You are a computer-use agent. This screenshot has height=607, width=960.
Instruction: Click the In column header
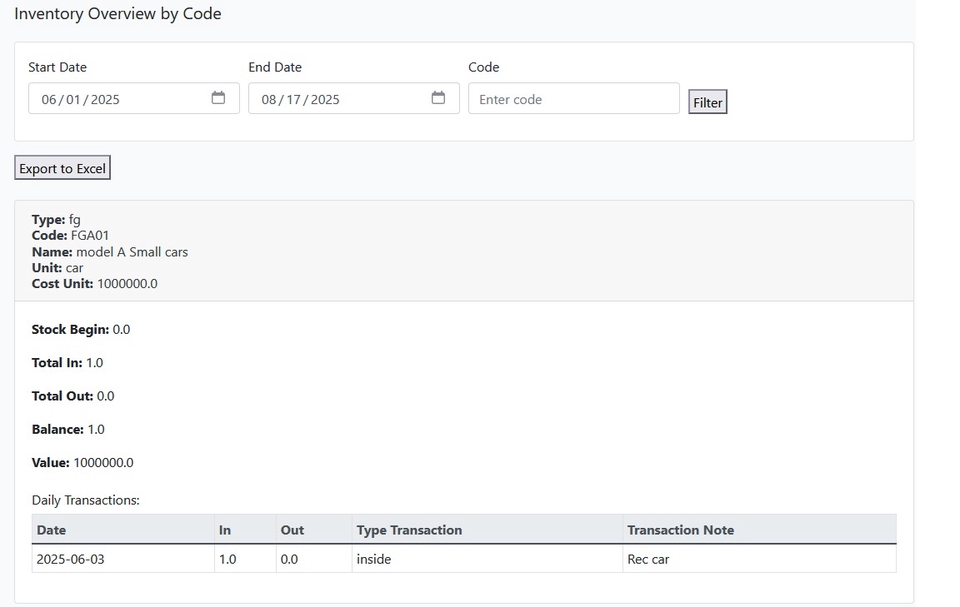click(225, 530)
